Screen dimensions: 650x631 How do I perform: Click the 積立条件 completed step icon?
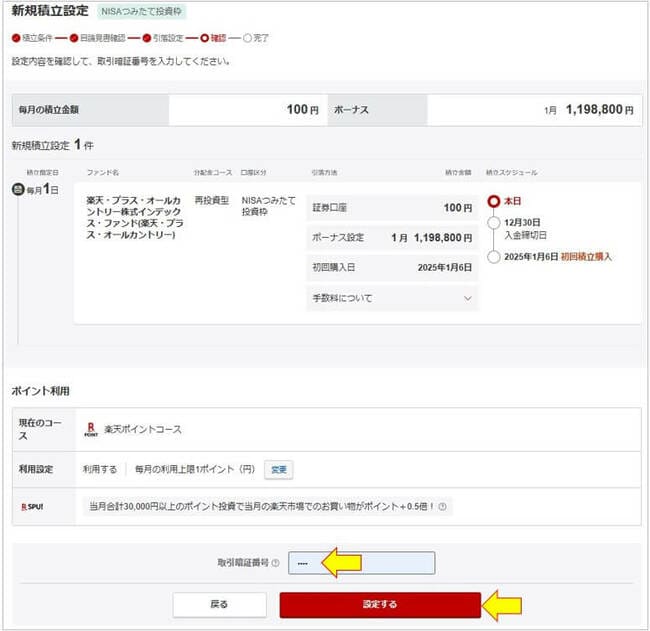16,38
